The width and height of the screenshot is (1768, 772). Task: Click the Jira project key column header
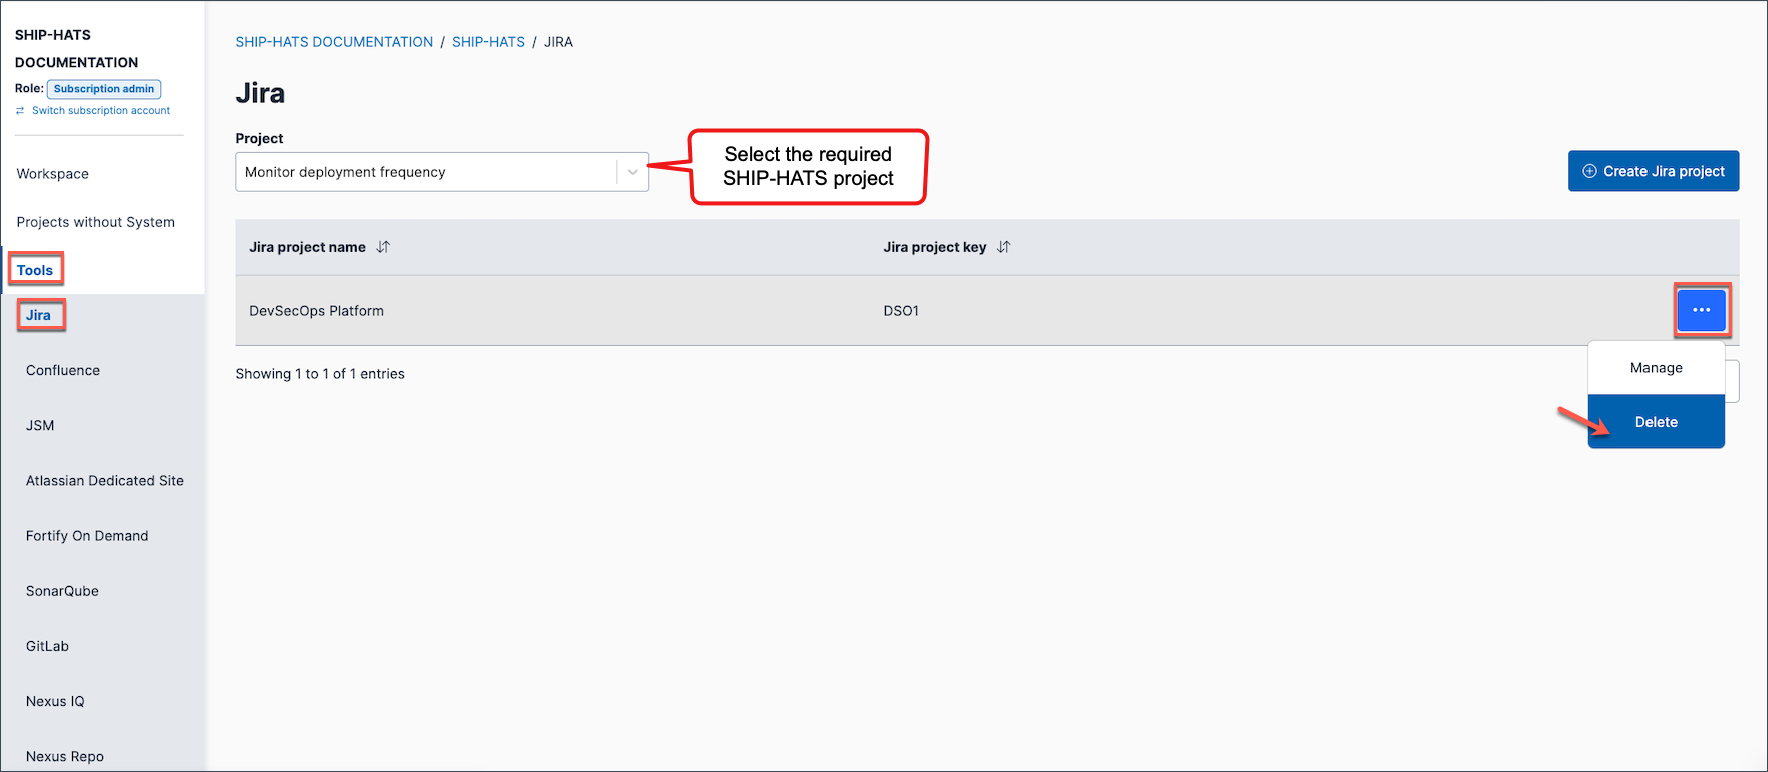click(934, 247)
